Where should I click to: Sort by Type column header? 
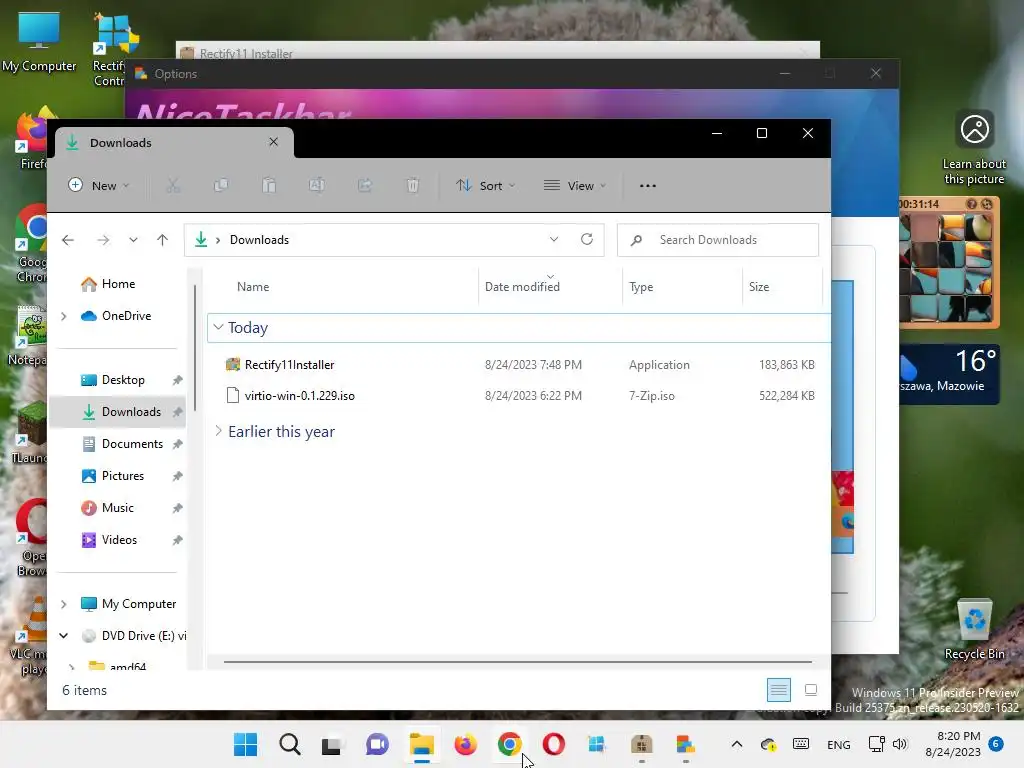point(682,287)
